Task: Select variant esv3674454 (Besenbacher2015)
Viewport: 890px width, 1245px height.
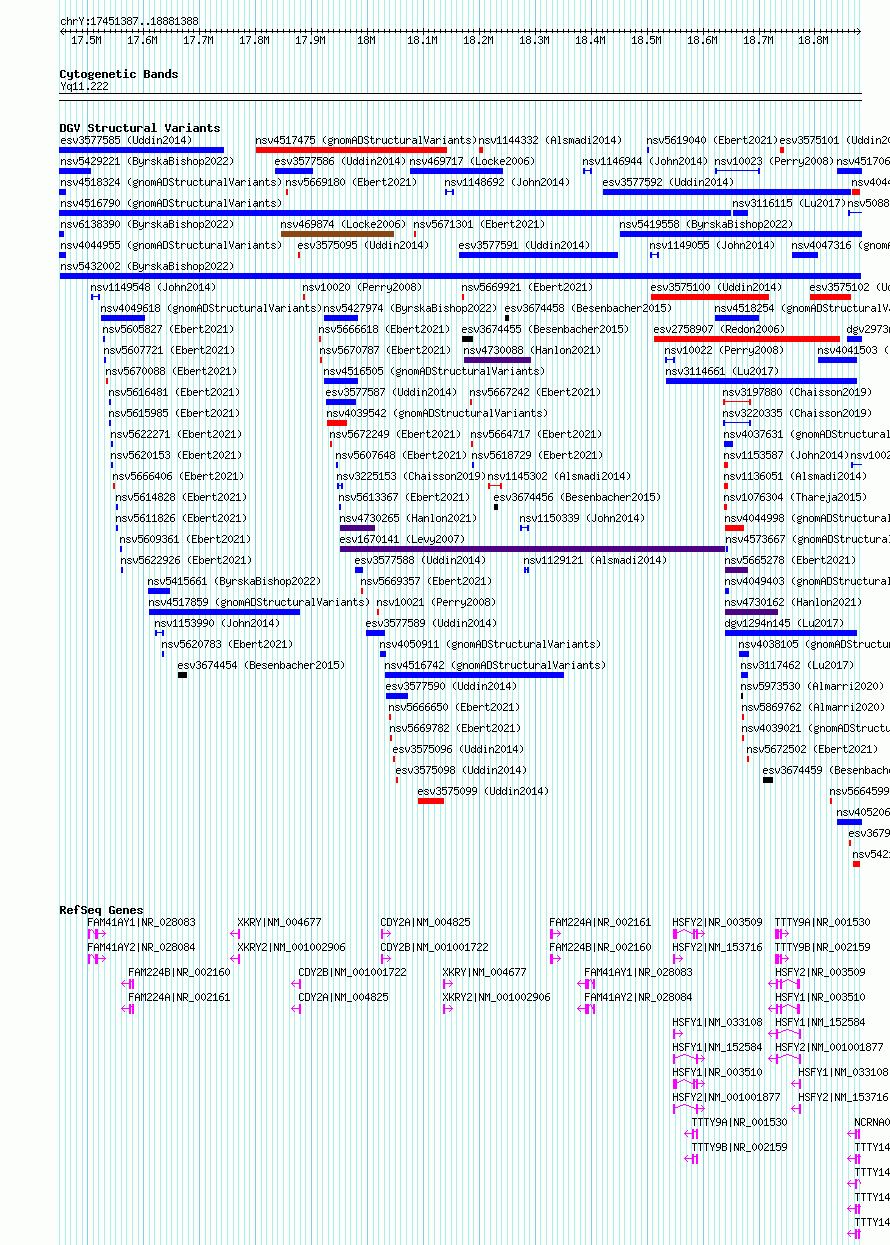Action: pyautogui.click(x=261, y=665)
